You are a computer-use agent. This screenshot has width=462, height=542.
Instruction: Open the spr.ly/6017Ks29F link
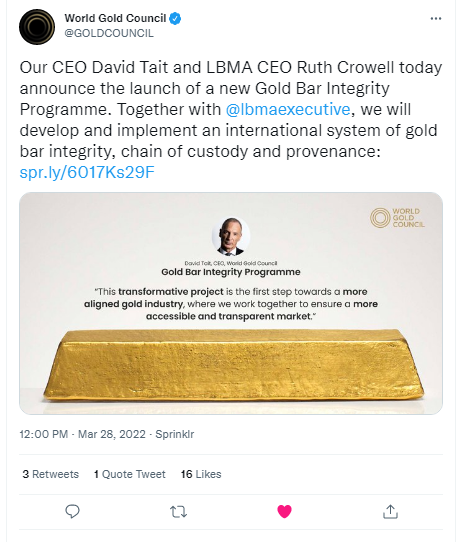pyautogui.click(x=87, y=172)
